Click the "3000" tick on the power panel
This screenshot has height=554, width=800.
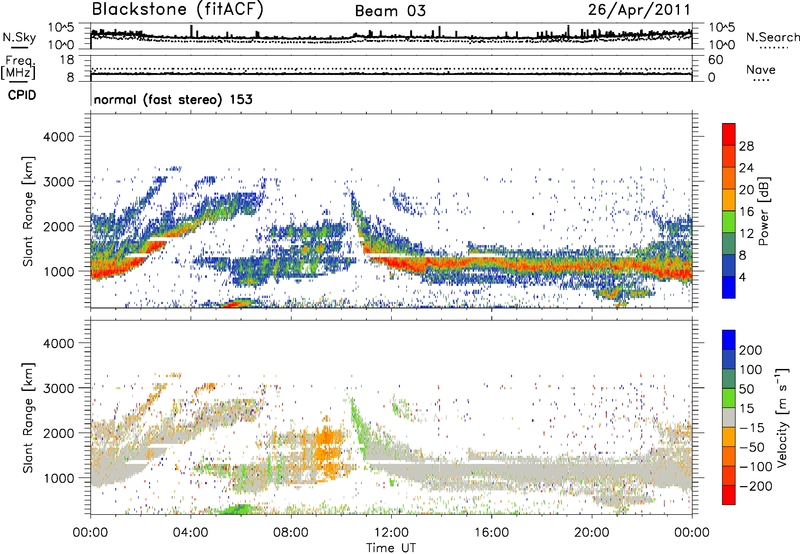(58, 182)
